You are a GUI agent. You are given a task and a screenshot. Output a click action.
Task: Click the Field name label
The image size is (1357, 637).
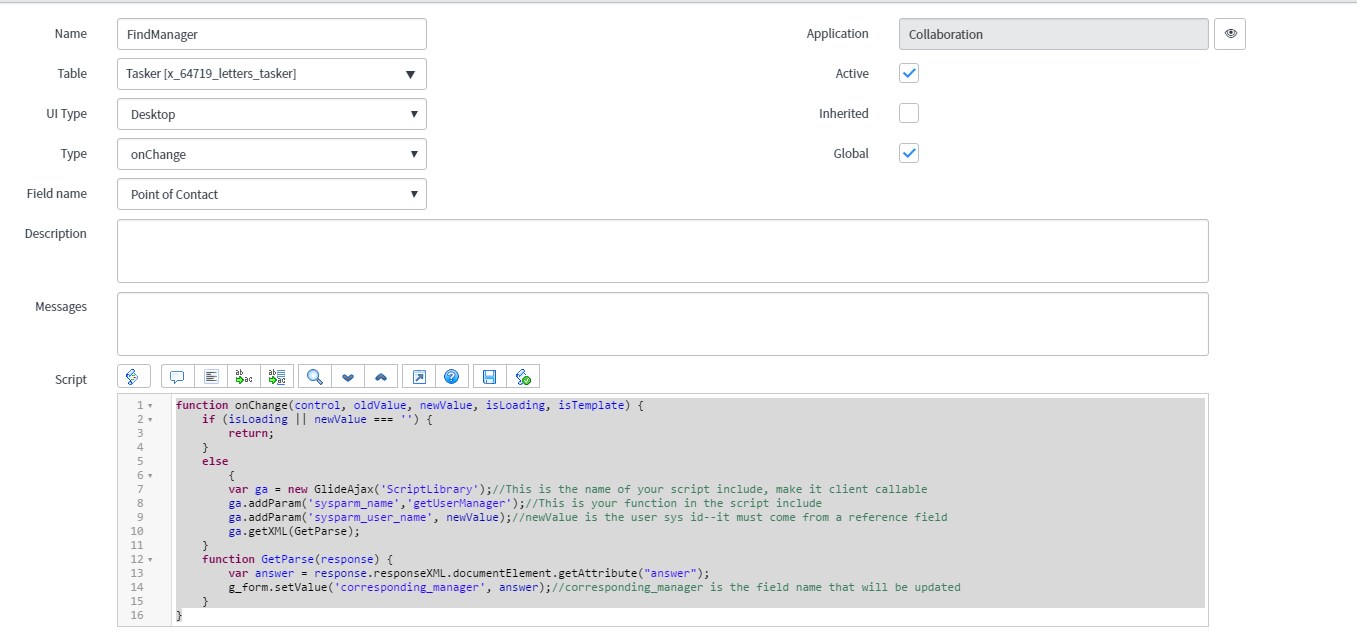coord(57,193)
